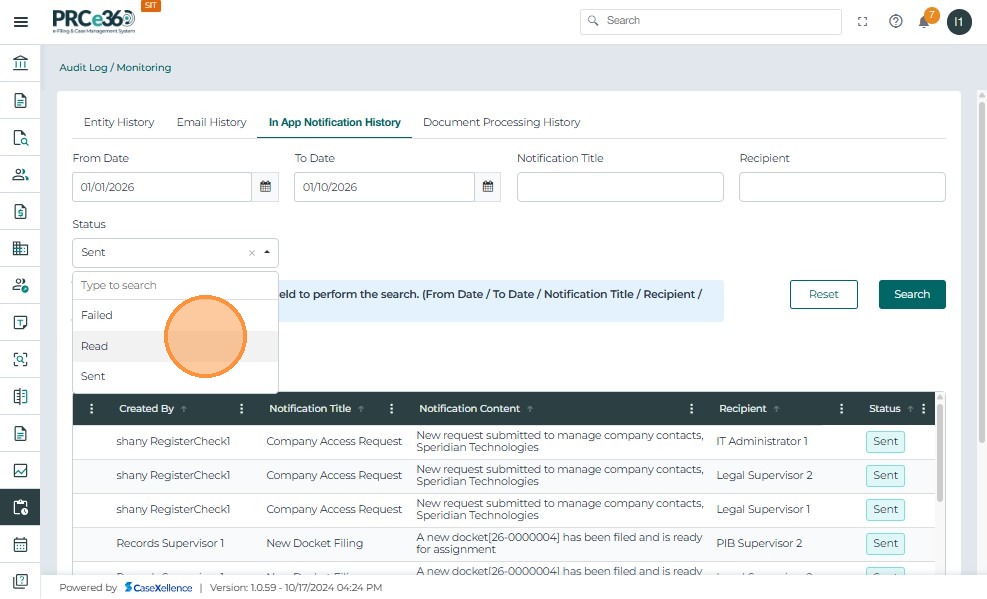Open the notifications bell icon
Viewport: 987px width, 599px height.
click(x=924, y=22)
